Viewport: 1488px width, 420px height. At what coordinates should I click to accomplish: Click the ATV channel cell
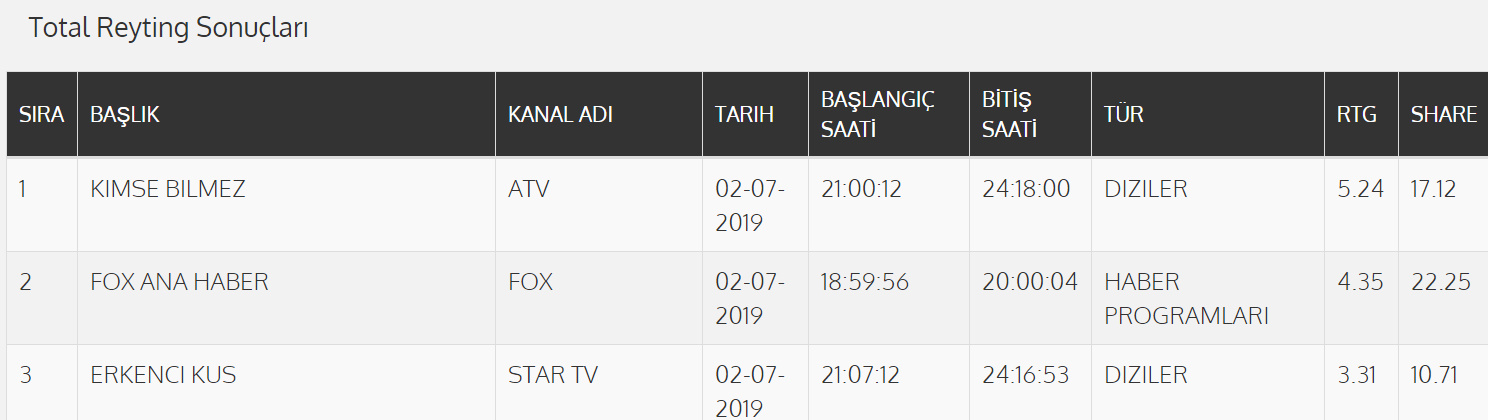coord(529,189)
